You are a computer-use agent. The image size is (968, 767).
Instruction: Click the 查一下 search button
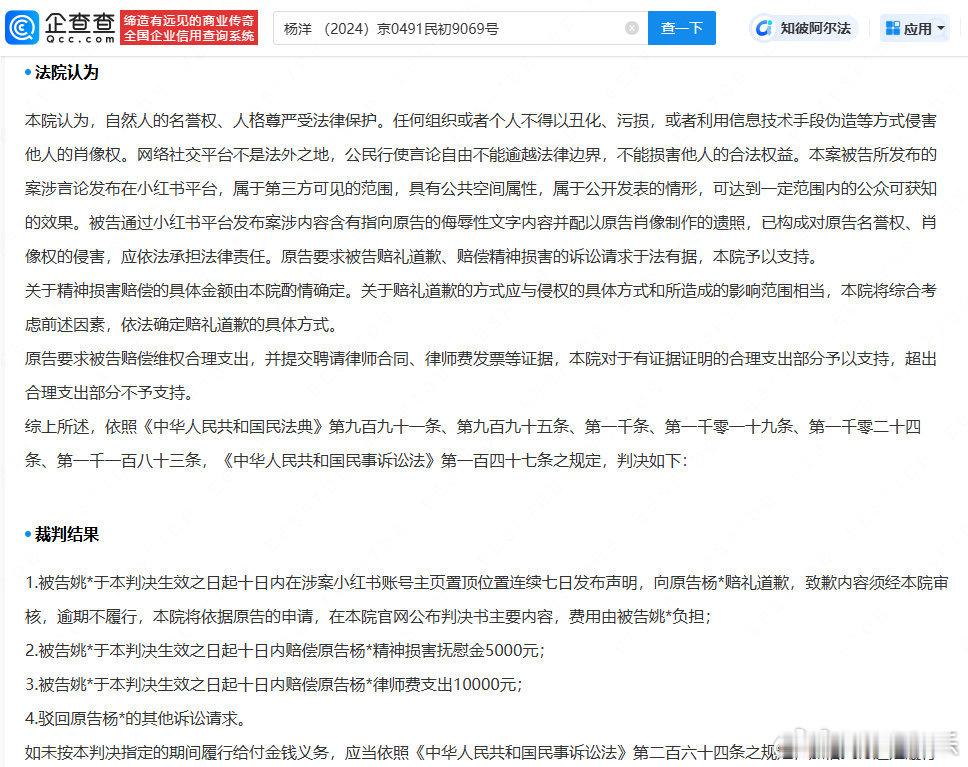coord(682,28)
